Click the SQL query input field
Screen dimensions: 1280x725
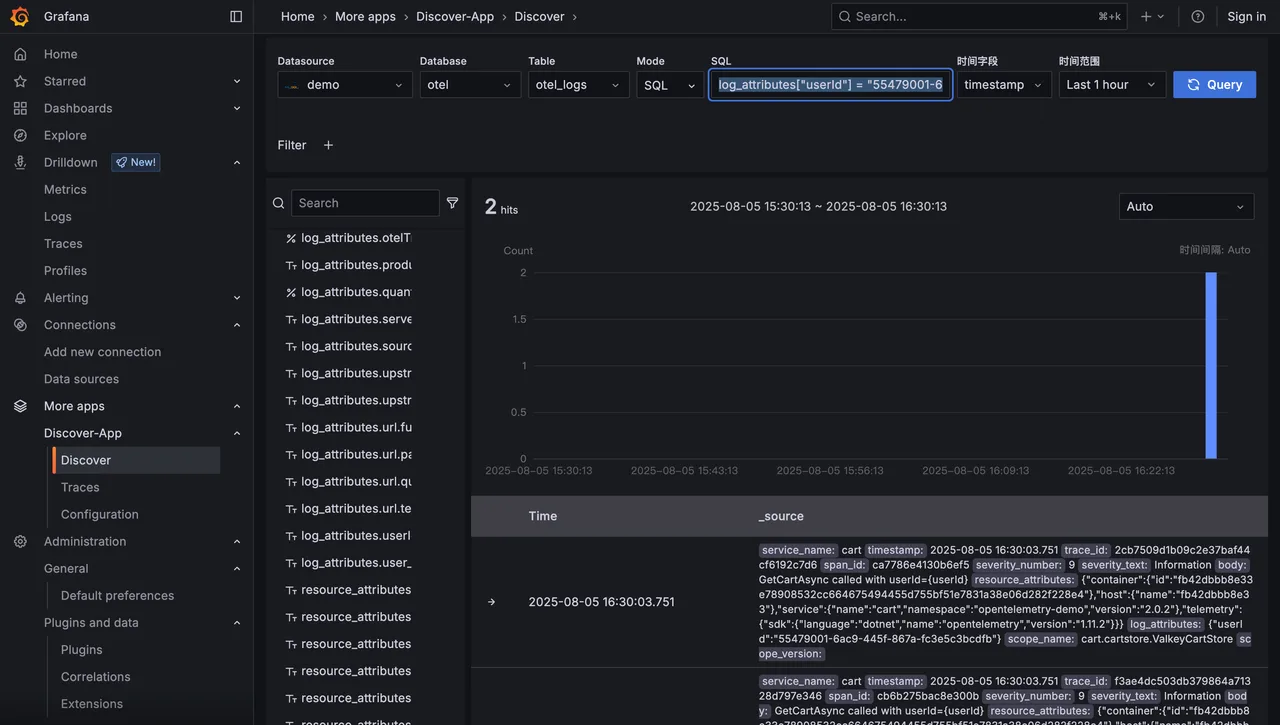pos(830,85)
